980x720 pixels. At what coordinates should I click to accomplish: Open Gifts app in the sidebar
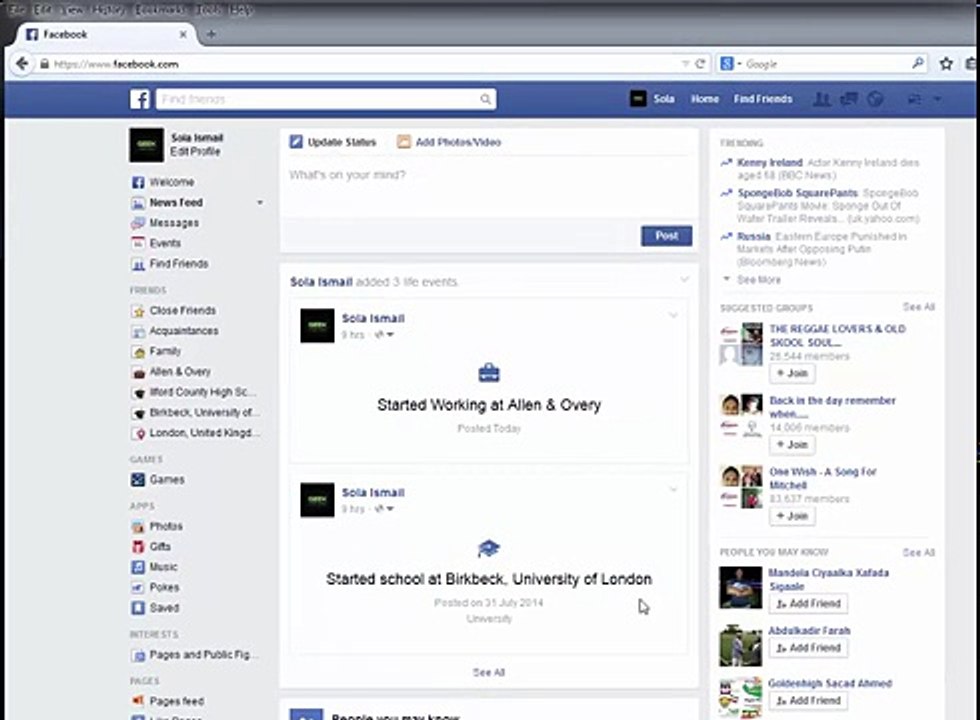[x=151, y=546]
